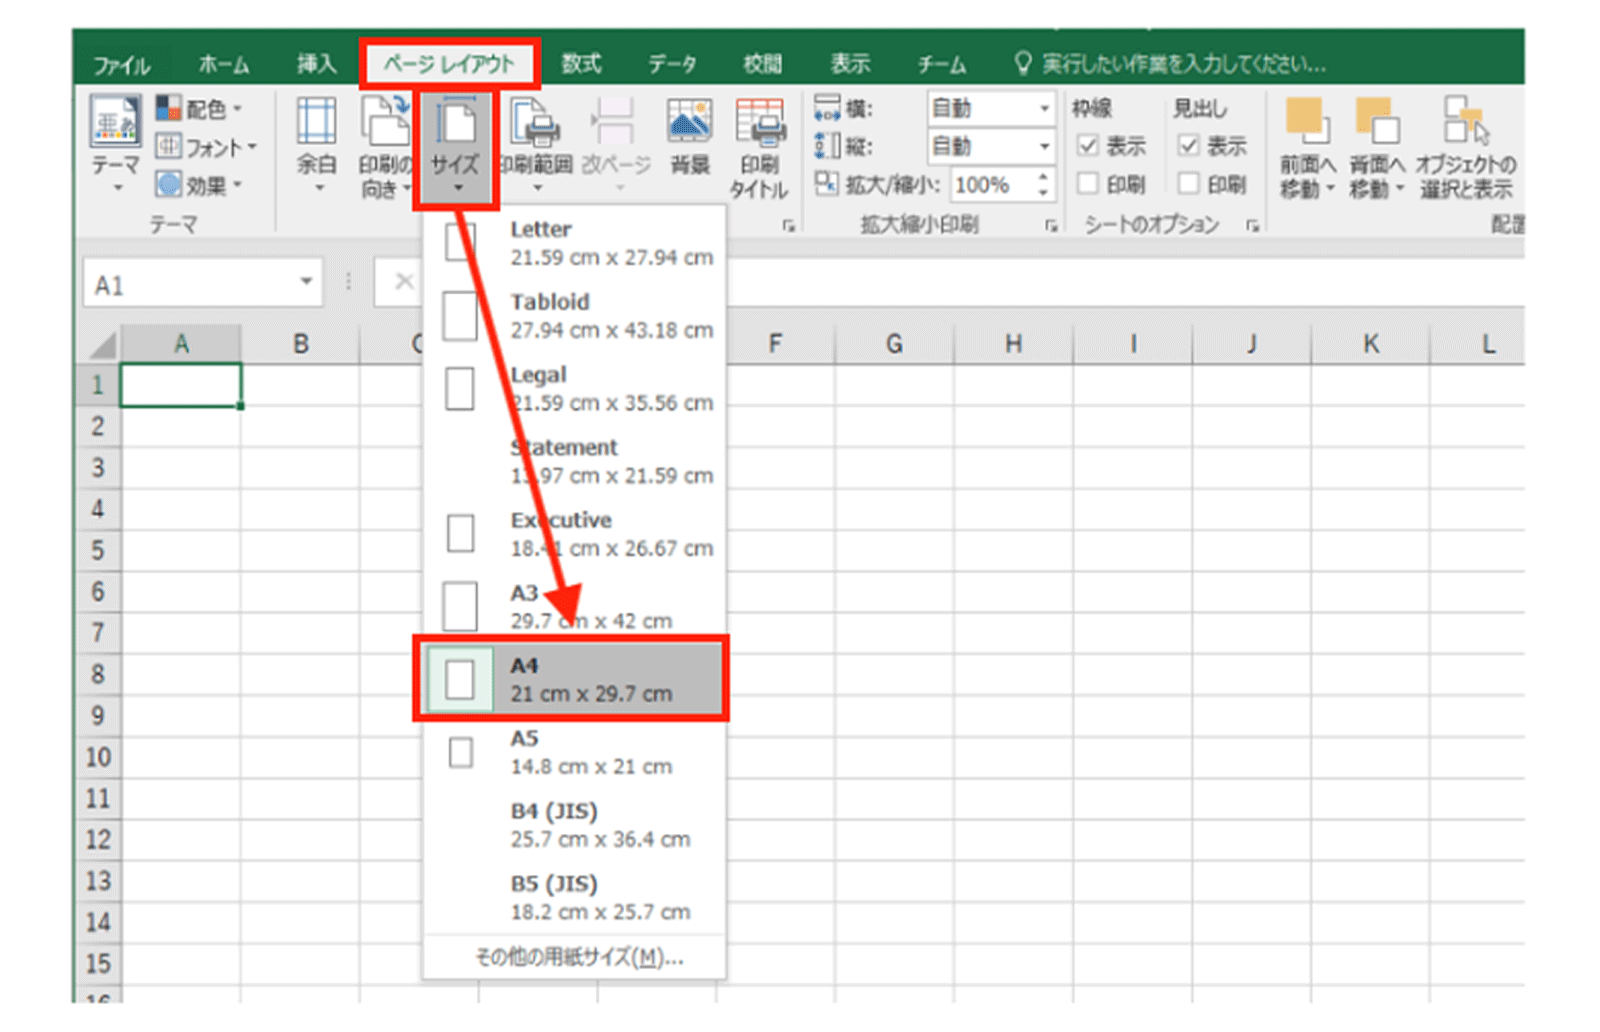Click the select-all corner triangle
Viewport: 1600px width, 1032px height.
tap(101, 345)
